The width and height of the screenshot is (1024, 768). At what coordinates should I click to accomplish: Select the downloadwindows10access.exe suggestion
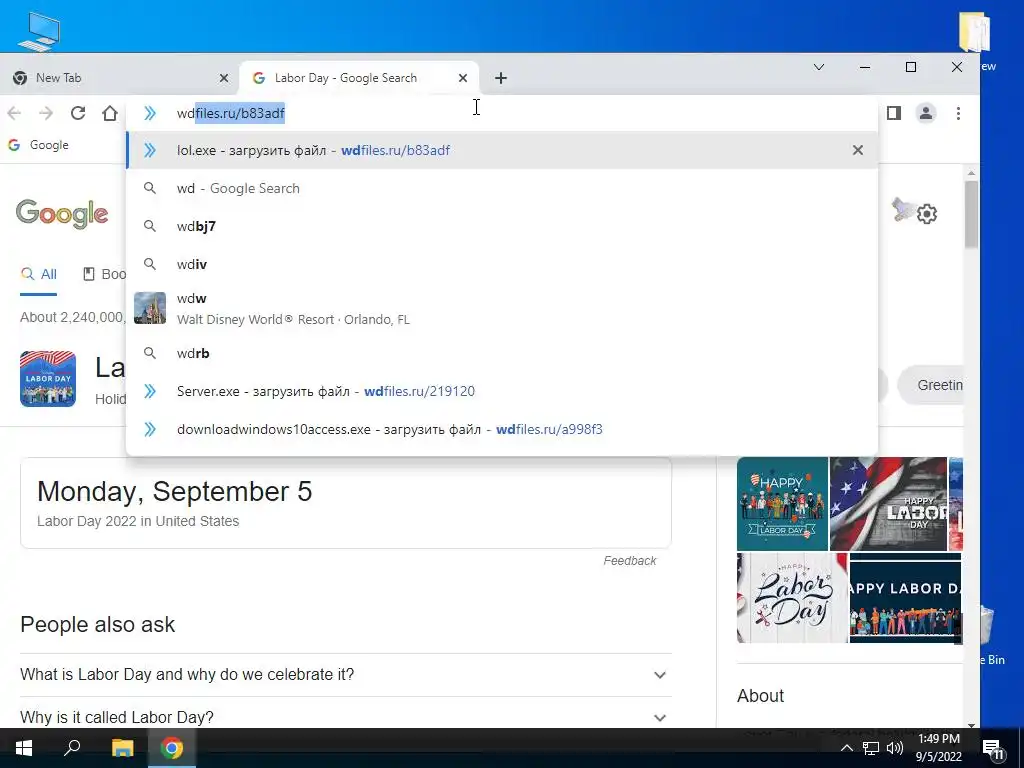click(502, 429)
